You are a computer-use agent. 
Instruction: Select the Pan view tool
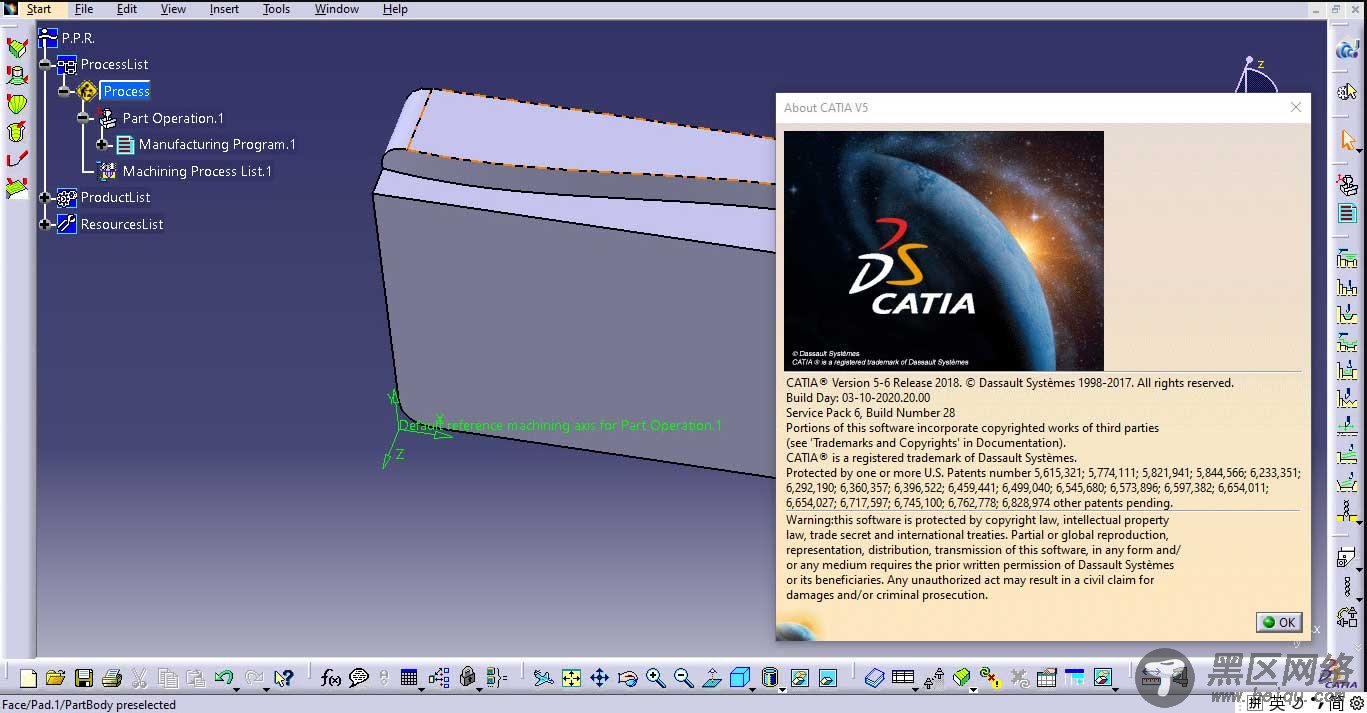599,678
